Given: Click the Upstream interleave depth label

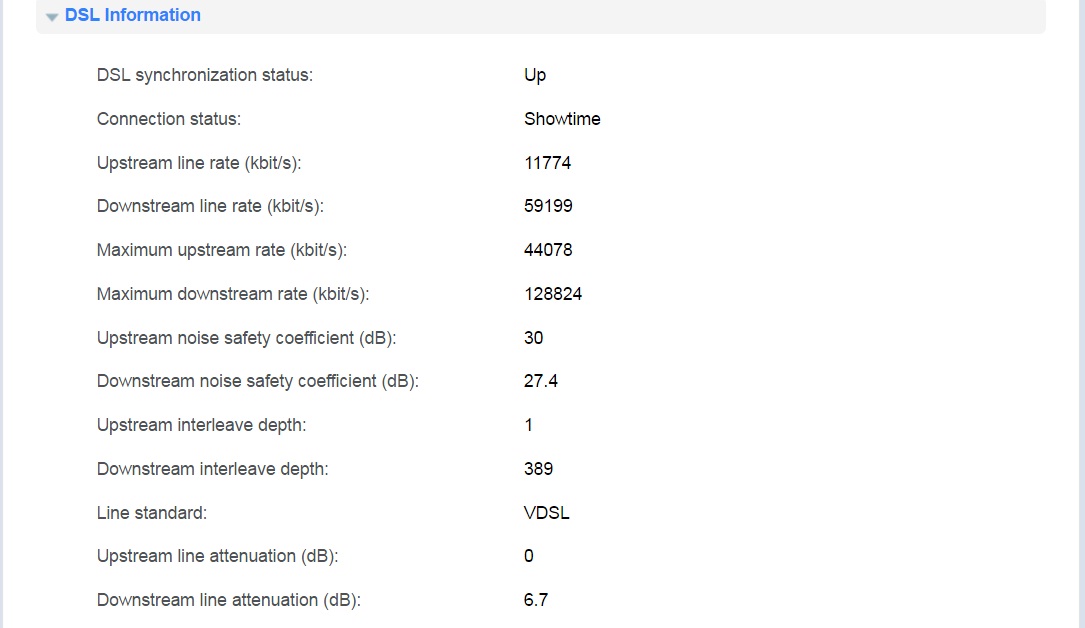Looking at the screenshot, I should click(201, 425).
